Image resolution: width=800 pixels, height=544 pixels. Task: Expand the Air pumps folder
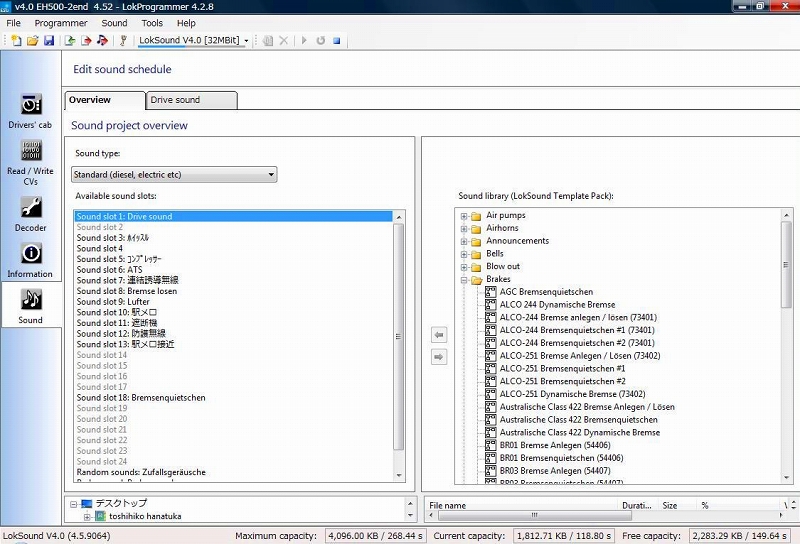coord(464,216)
